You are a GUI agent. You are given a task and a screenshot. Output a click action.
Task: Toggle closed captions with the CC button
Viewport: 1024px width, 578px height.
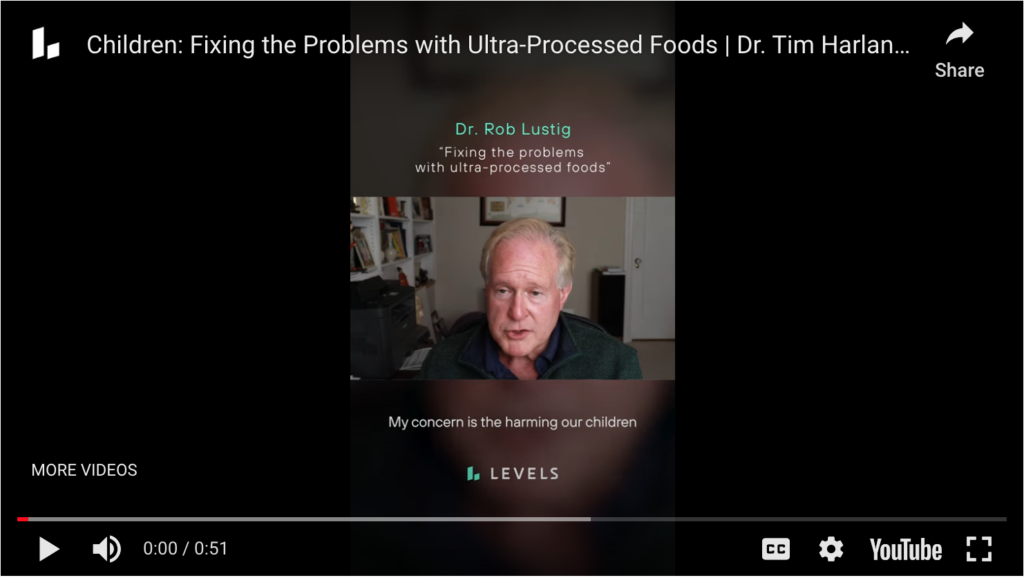(776, 549)
